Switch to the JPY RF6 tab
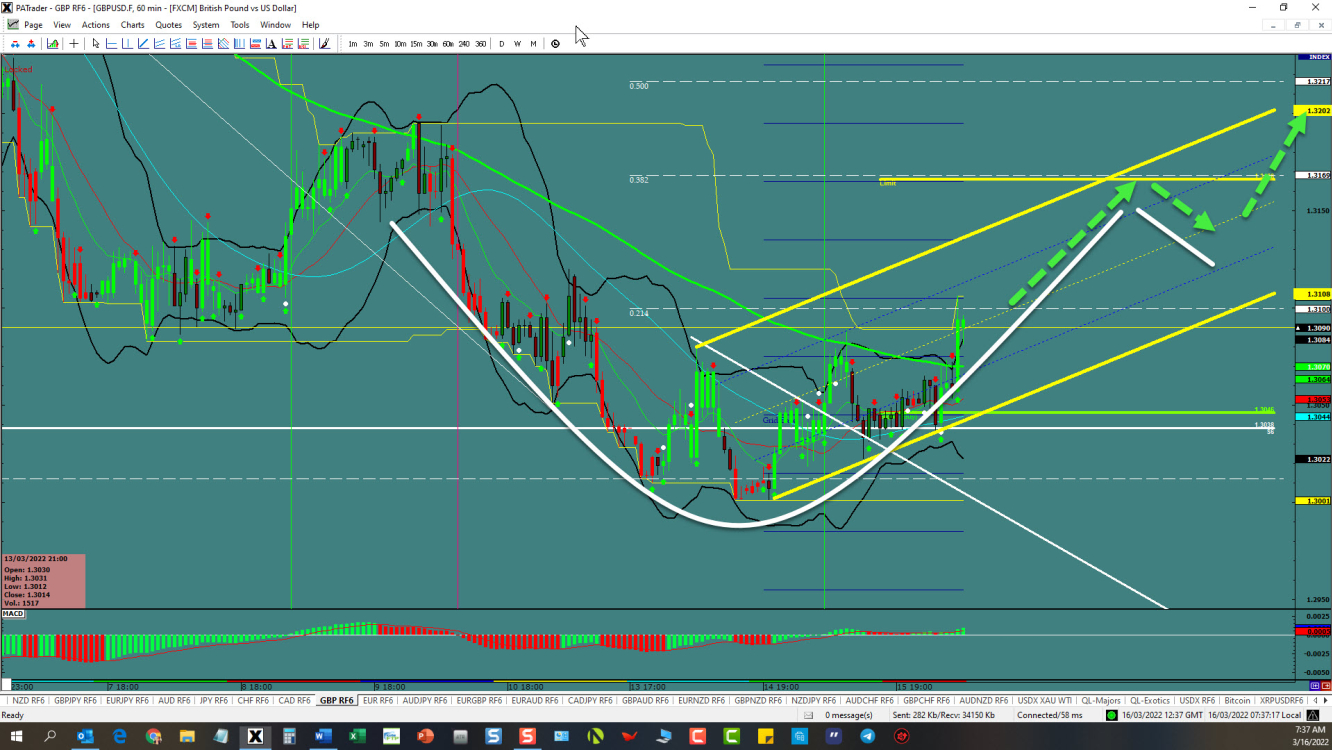This screenshot has width=1332, height=750. click(x=215, y=700)
